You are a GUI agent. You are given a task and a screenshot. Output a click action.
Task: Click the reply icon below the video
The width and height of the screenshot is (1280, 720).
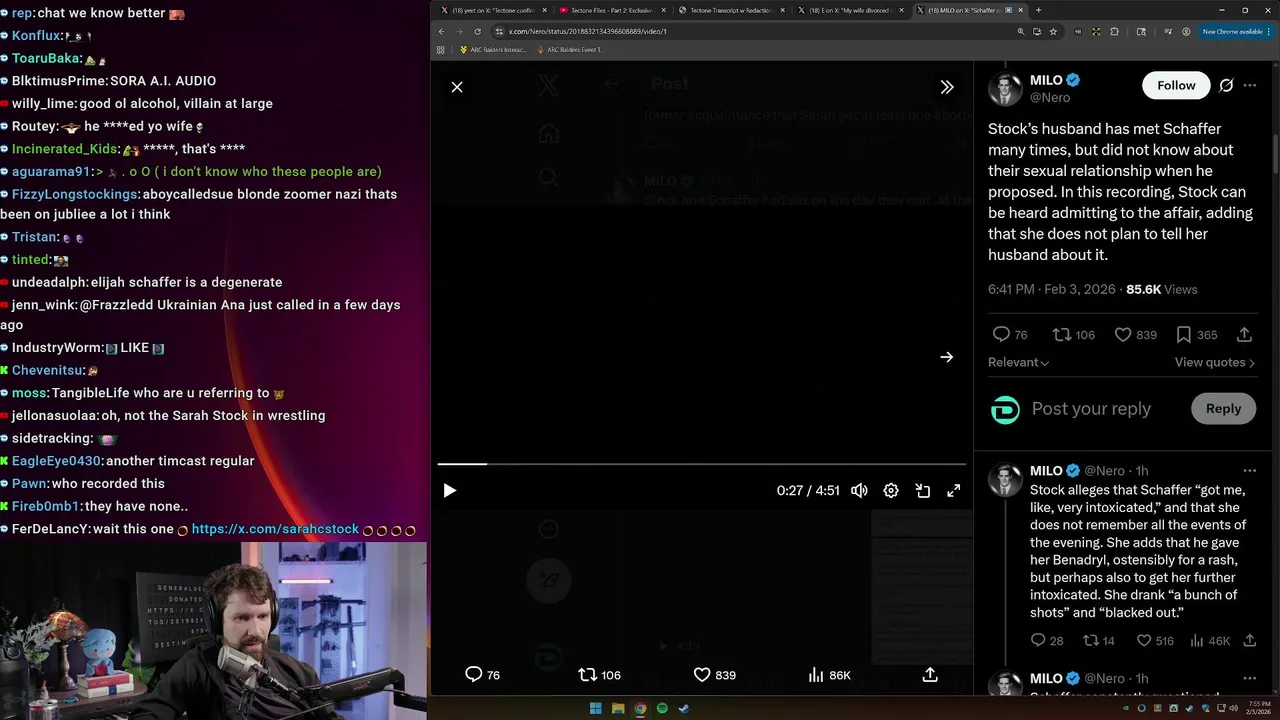[x=474, y=675]
